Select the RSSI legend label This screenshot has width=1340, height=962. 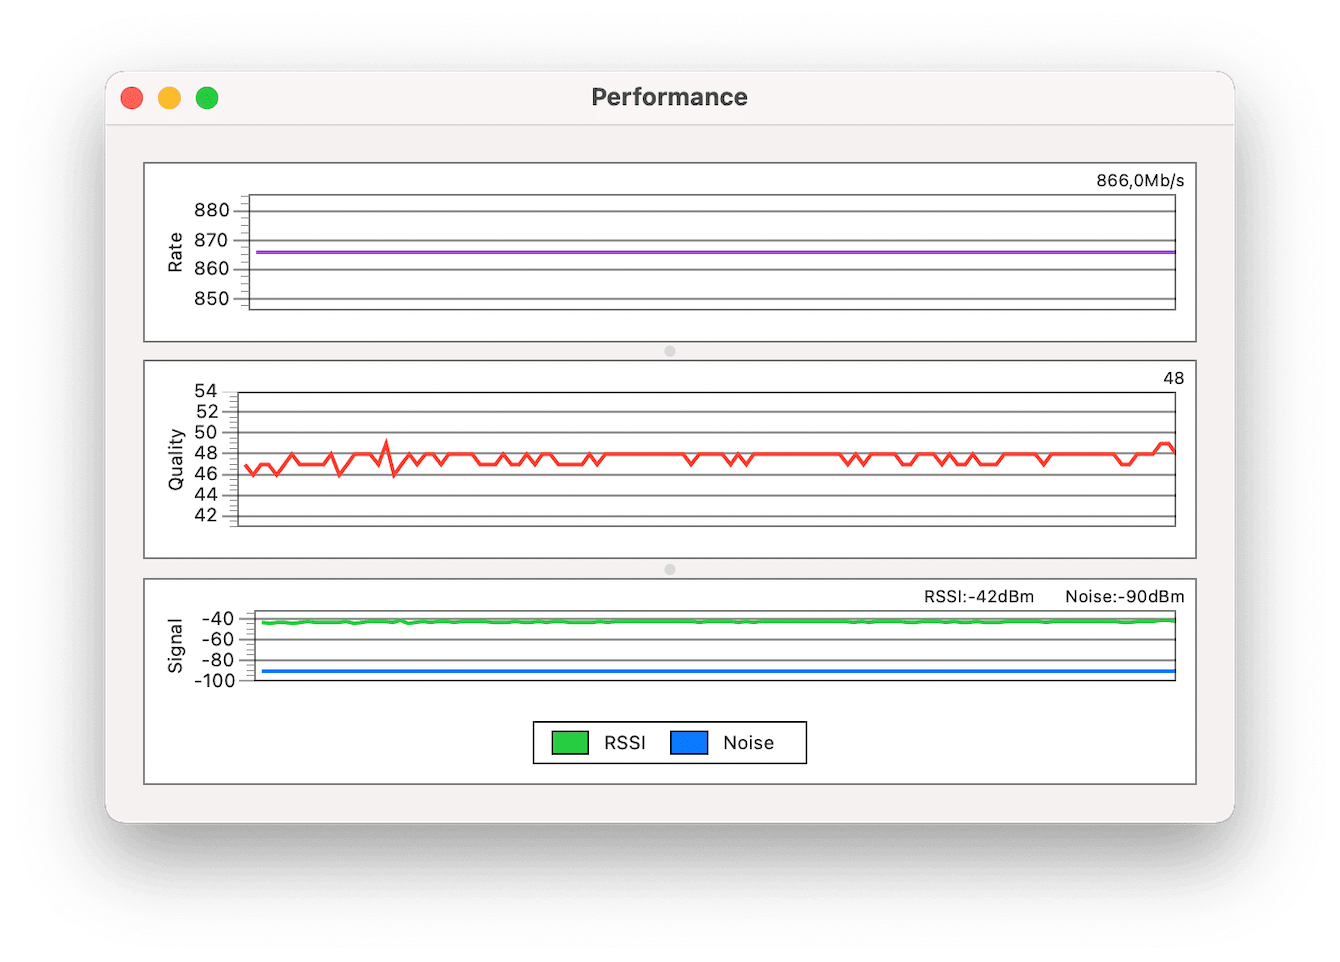[x=625, y=743]
